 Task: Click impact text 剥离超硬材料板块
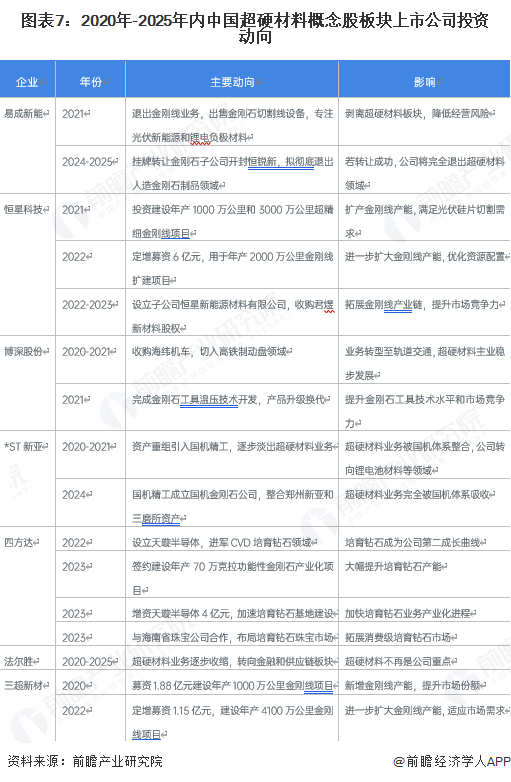pos(384,114)
